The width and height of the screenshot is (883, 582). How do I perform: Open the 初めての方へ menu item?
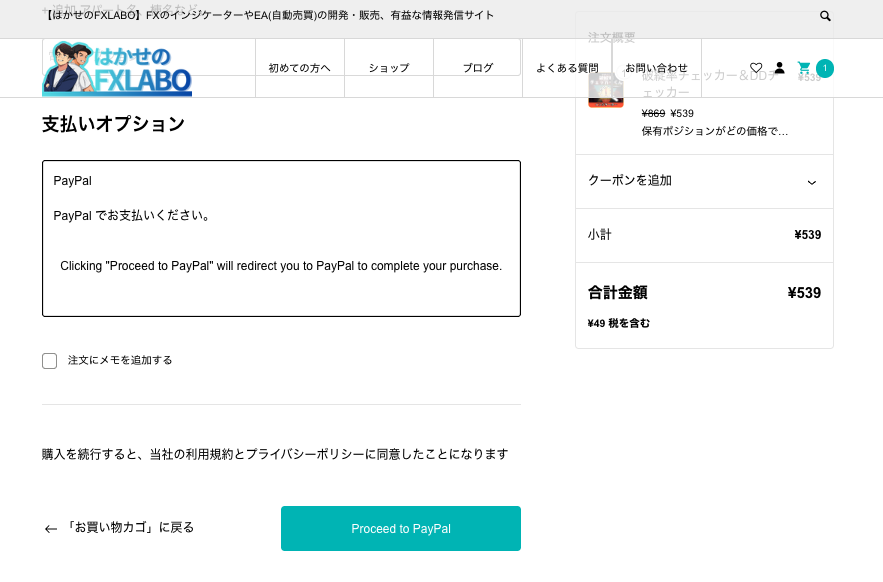click(299, 68)
